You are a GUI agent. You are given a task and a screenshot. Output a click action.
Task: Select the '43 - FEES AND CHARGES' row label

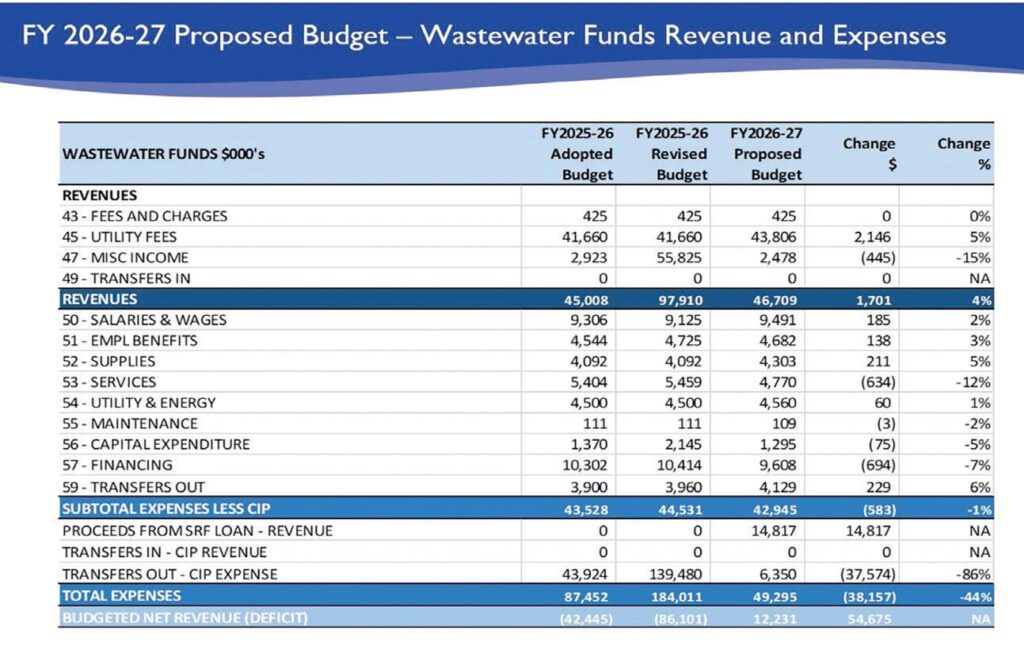[144, 216]
